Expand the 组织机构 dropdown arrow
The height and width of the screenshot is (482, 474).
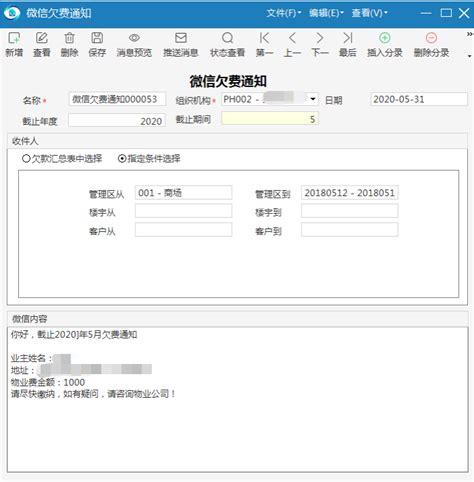[x=313, y=99]
